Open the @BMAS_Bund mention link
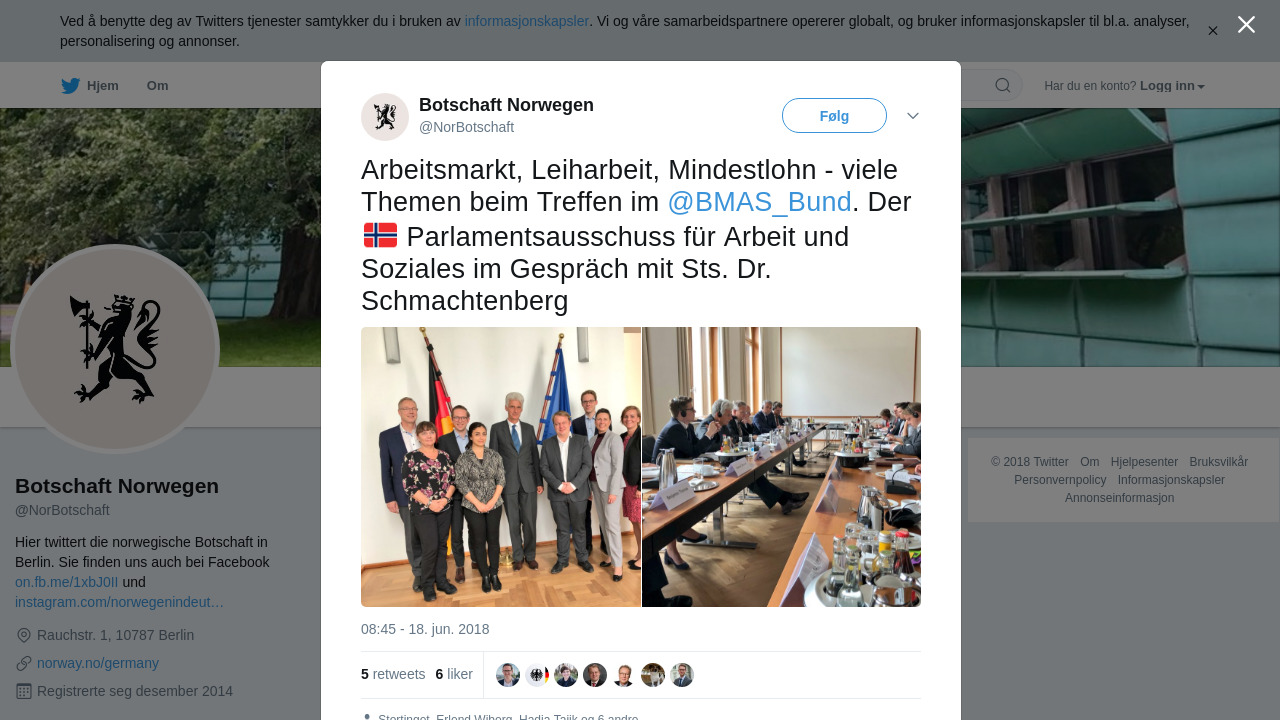This screenshot has width=1280, height=720. (759, 202)
